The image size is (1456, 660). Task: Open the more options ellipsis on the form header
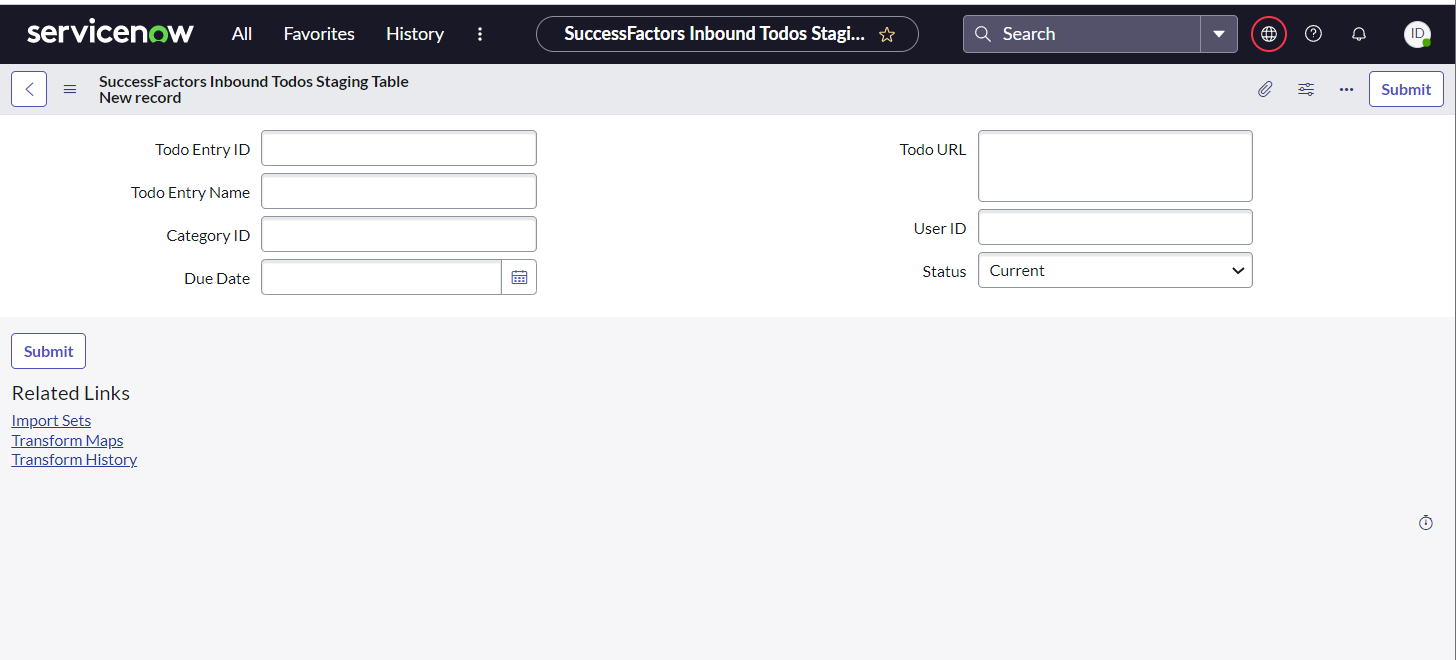[x=1346, y=89]
